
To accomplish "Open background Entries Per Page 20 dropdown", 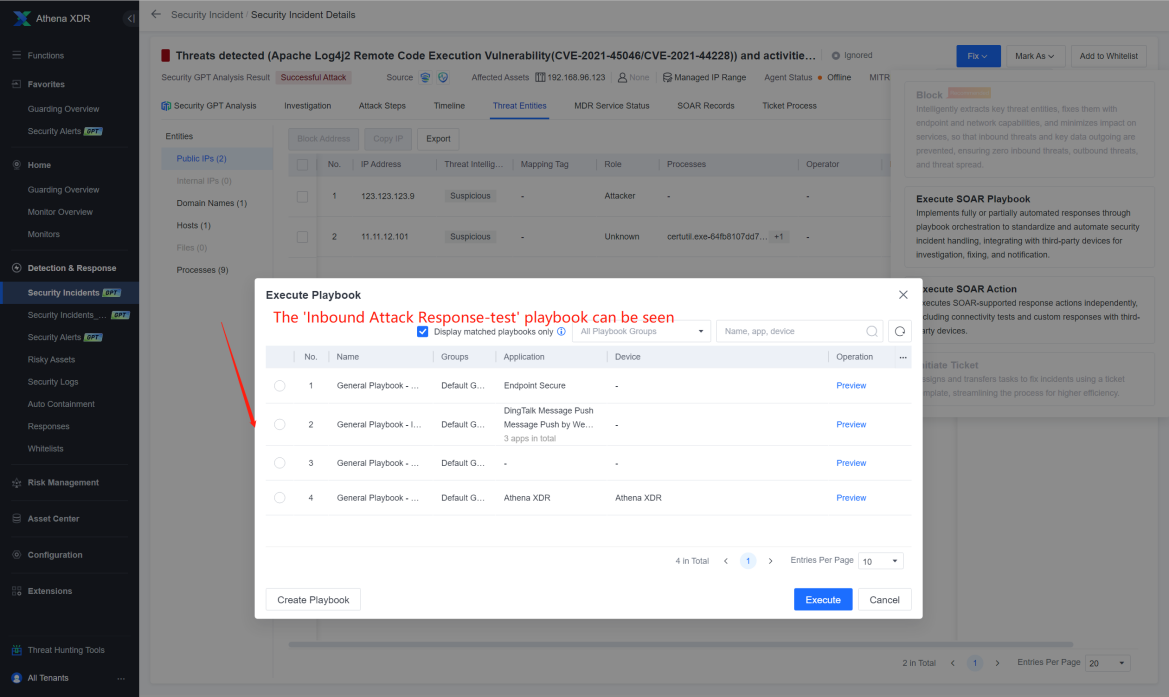I will click(x=1108, y=663).
